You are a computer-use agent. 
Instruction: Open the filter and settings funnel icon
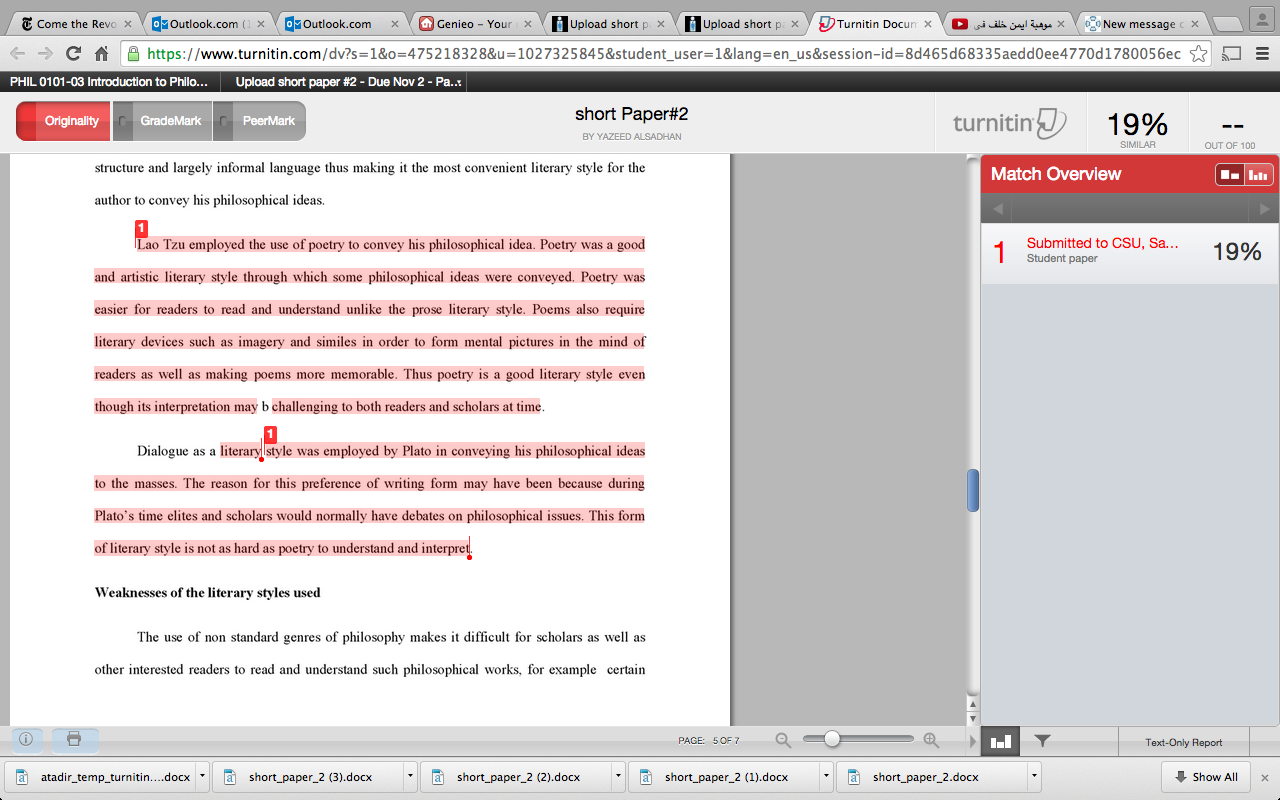[x=1042, y=741]
